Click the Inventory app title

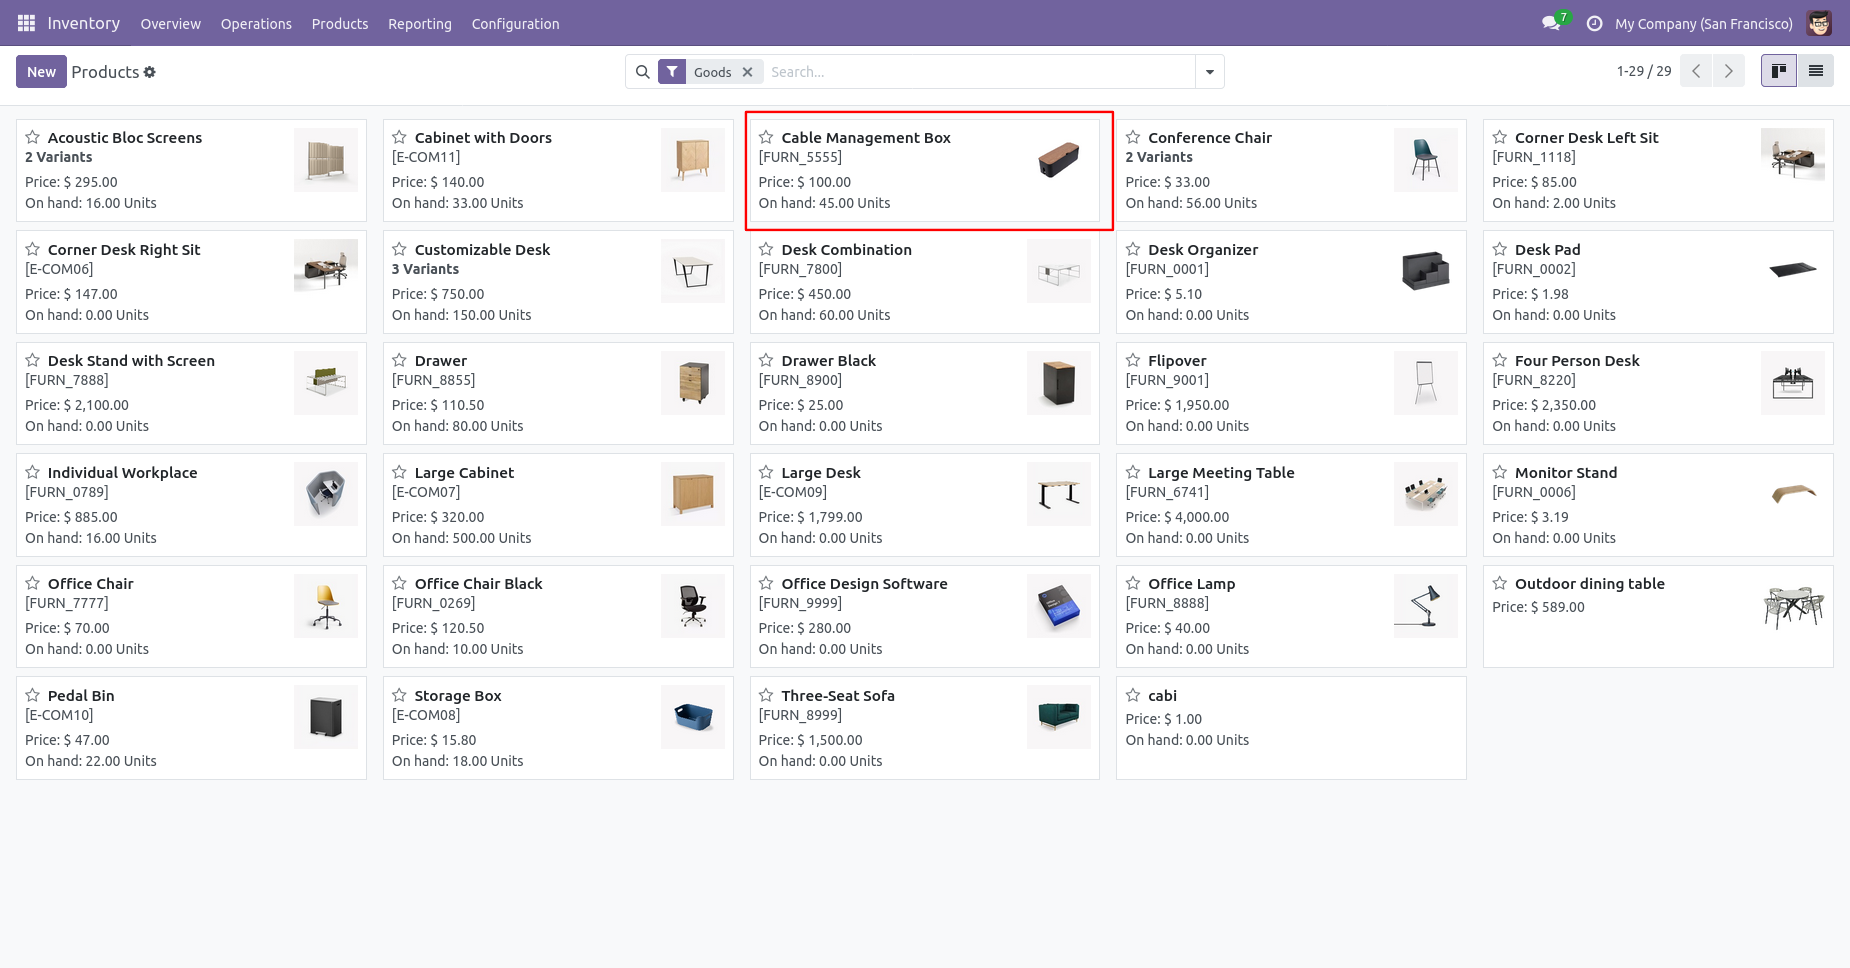pyautogui.click(x=84, y=23)
